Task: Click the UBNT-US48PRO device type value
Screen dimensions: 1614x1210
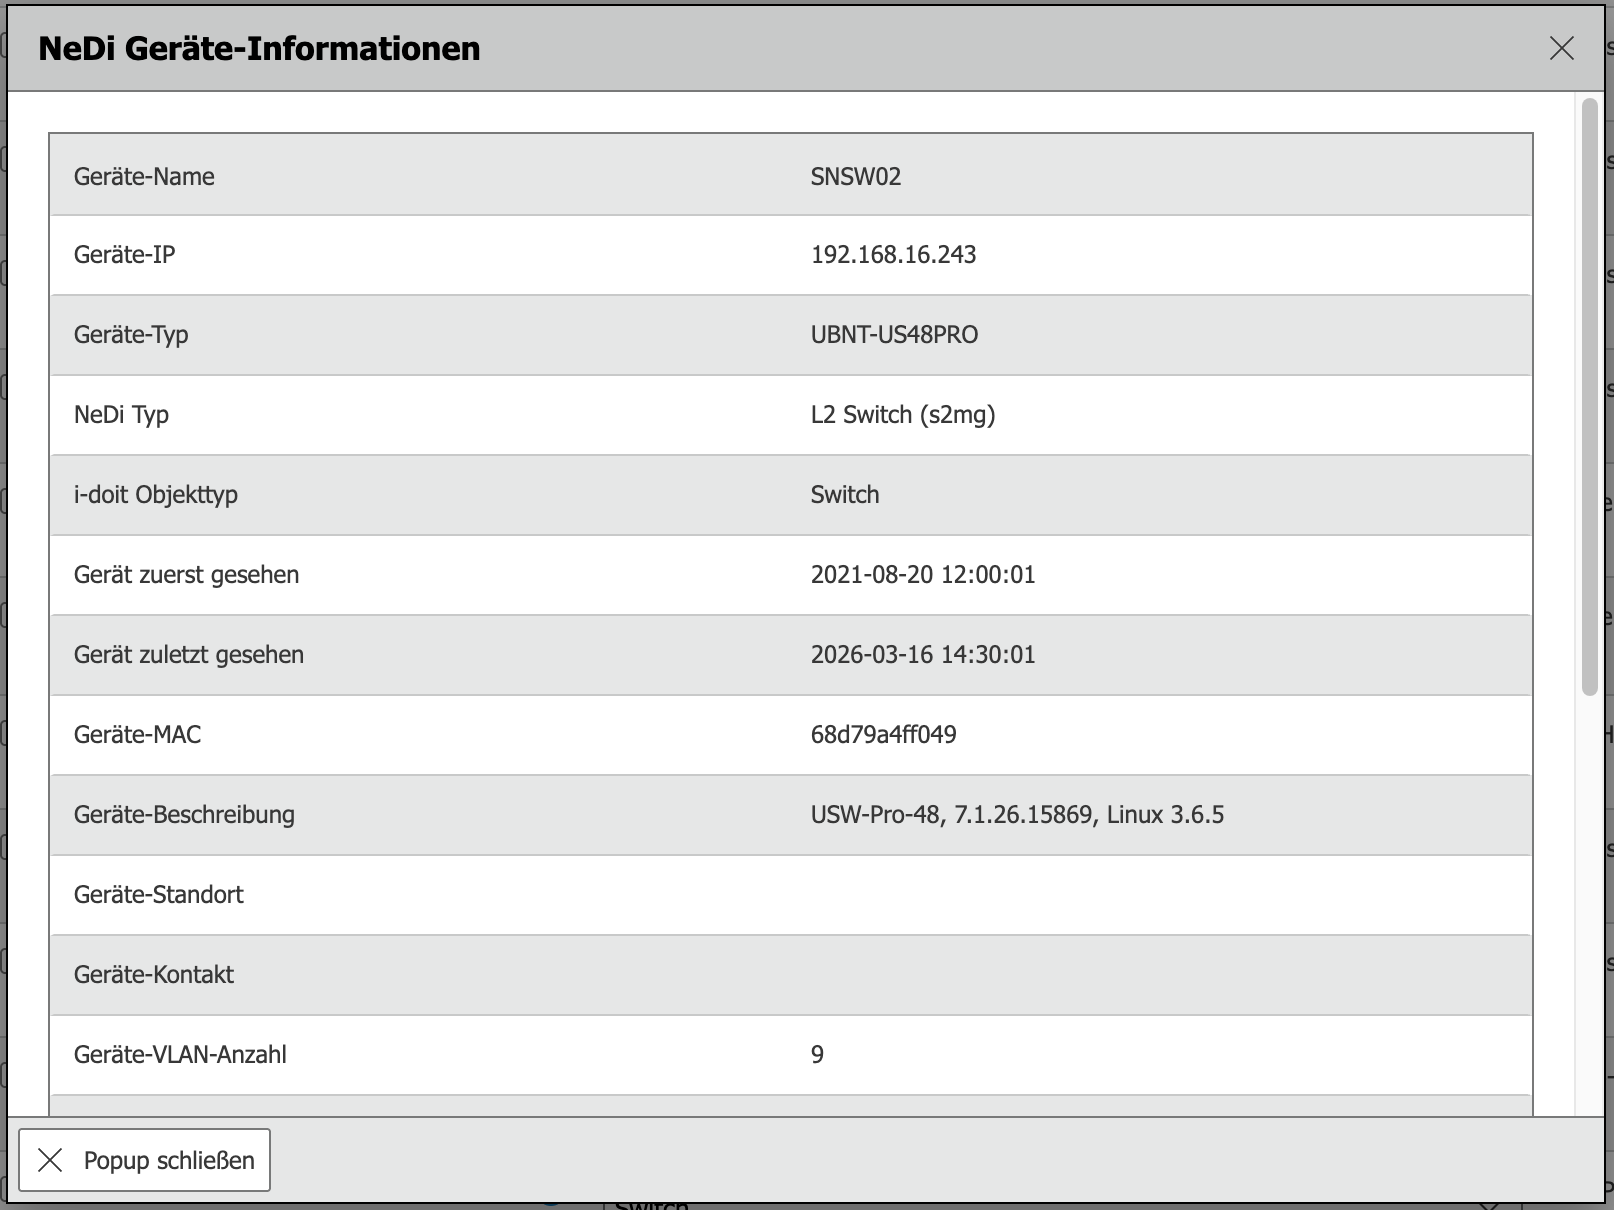Action: [x=894, y=335]
